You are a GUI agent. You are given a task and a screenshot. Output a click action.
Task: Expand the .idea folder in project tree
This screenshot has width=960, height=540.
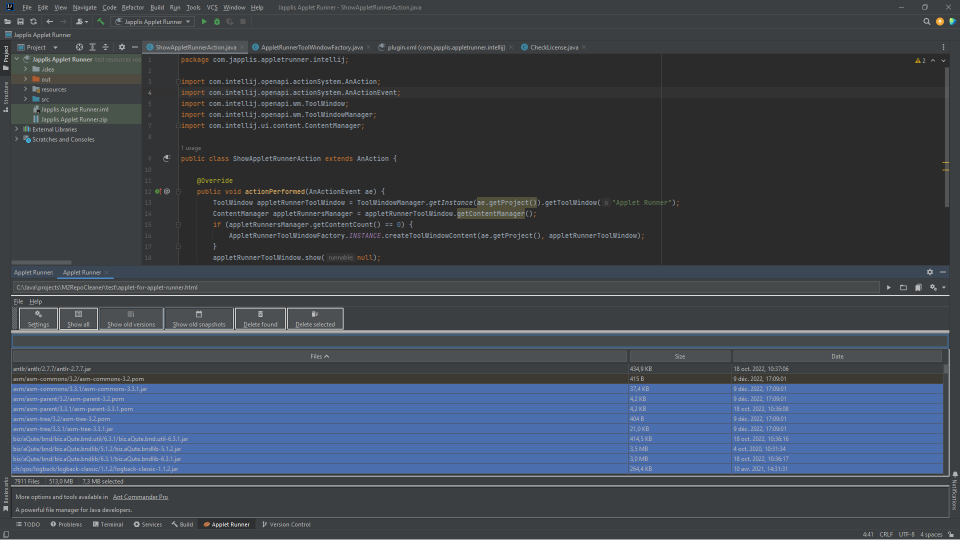coord(26,69)
